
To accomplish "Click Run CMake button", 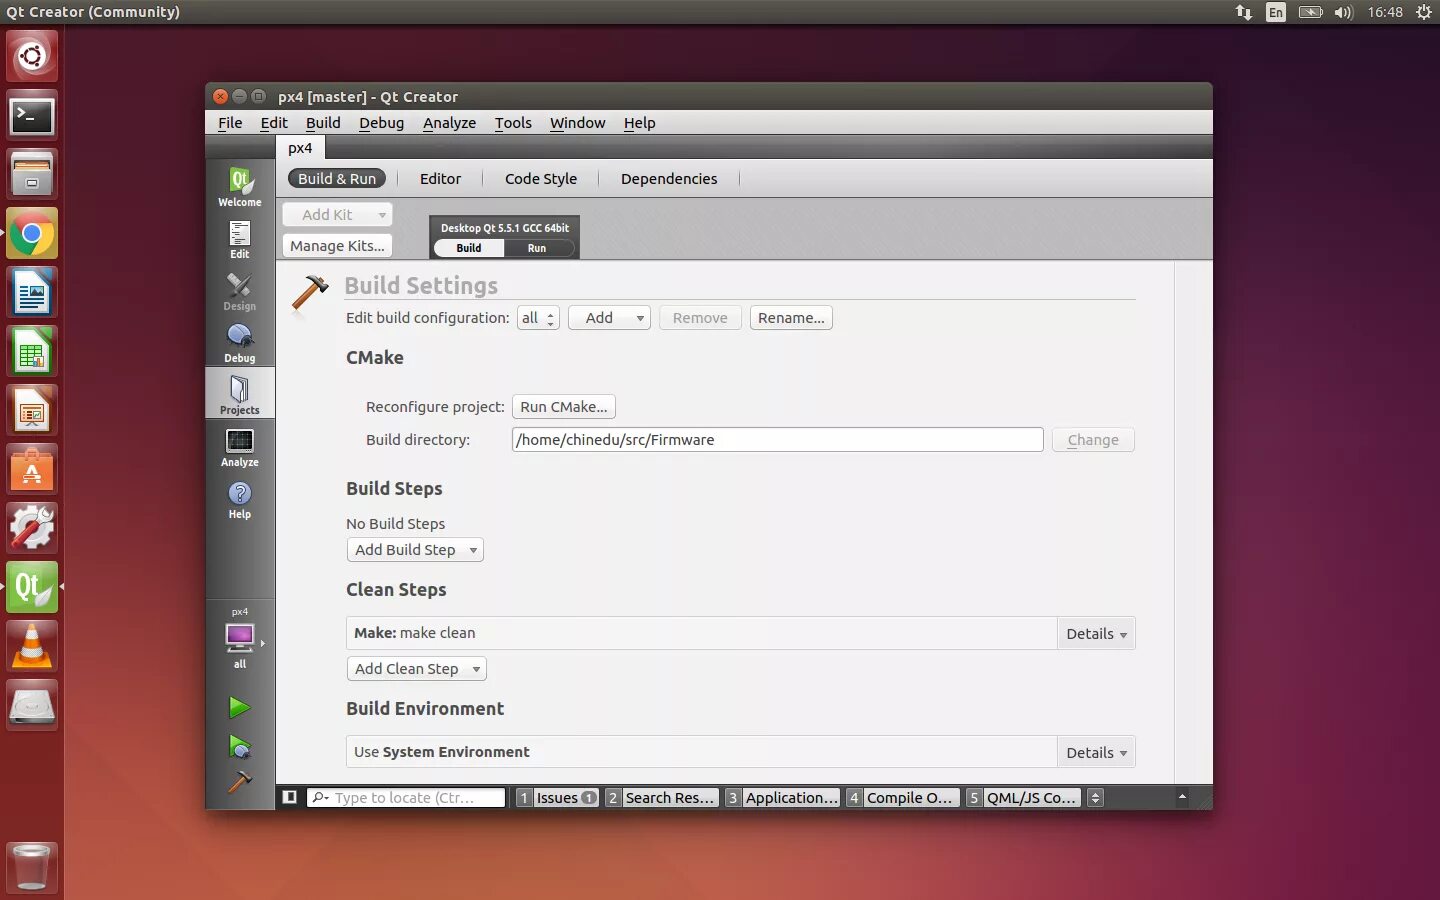I will point(564,407).
